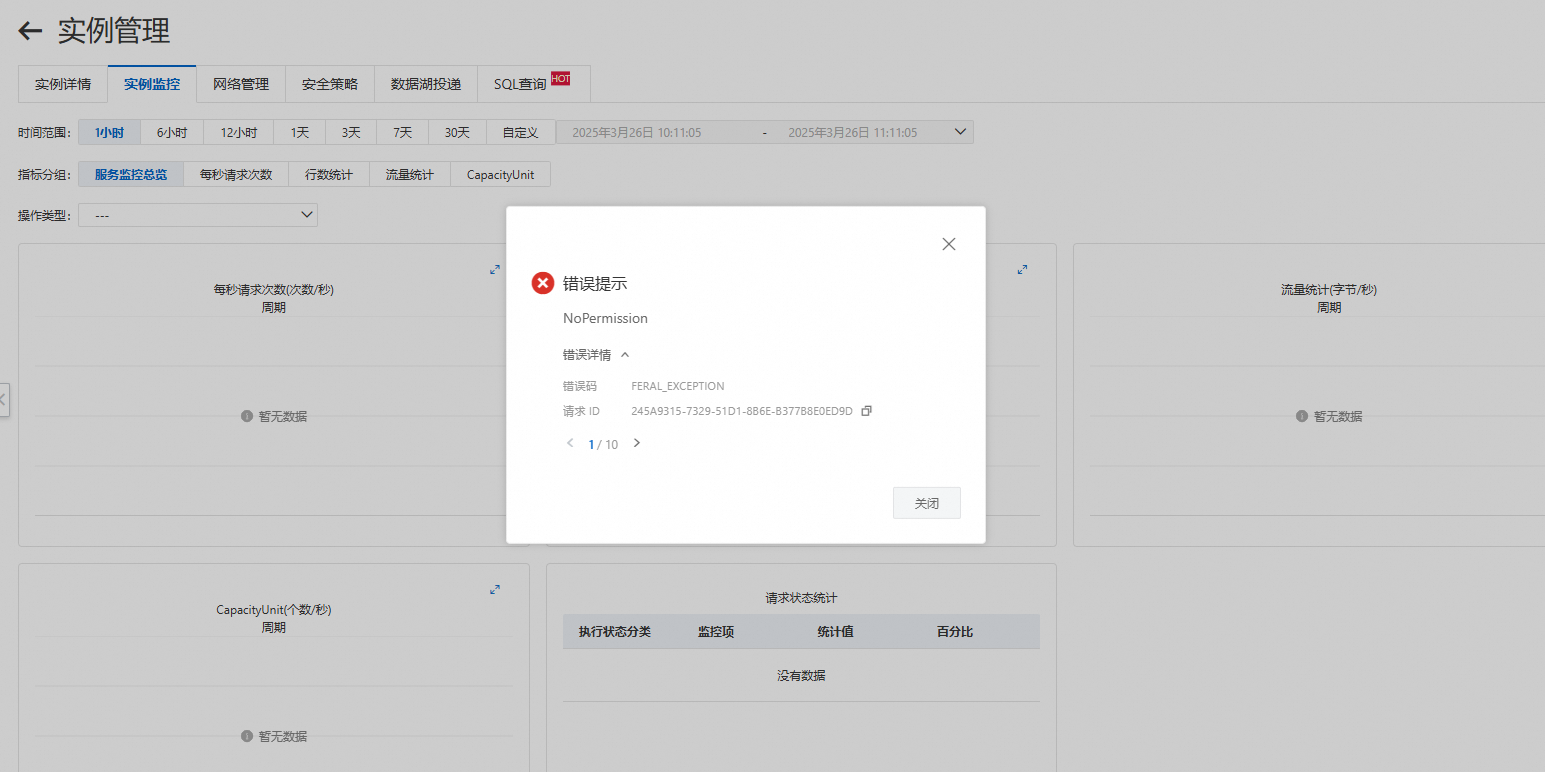Viewport: 1545px width, 772px height.
Task: Select the 30天 time range
Action: pyautogui.click(x=458, y=132)
